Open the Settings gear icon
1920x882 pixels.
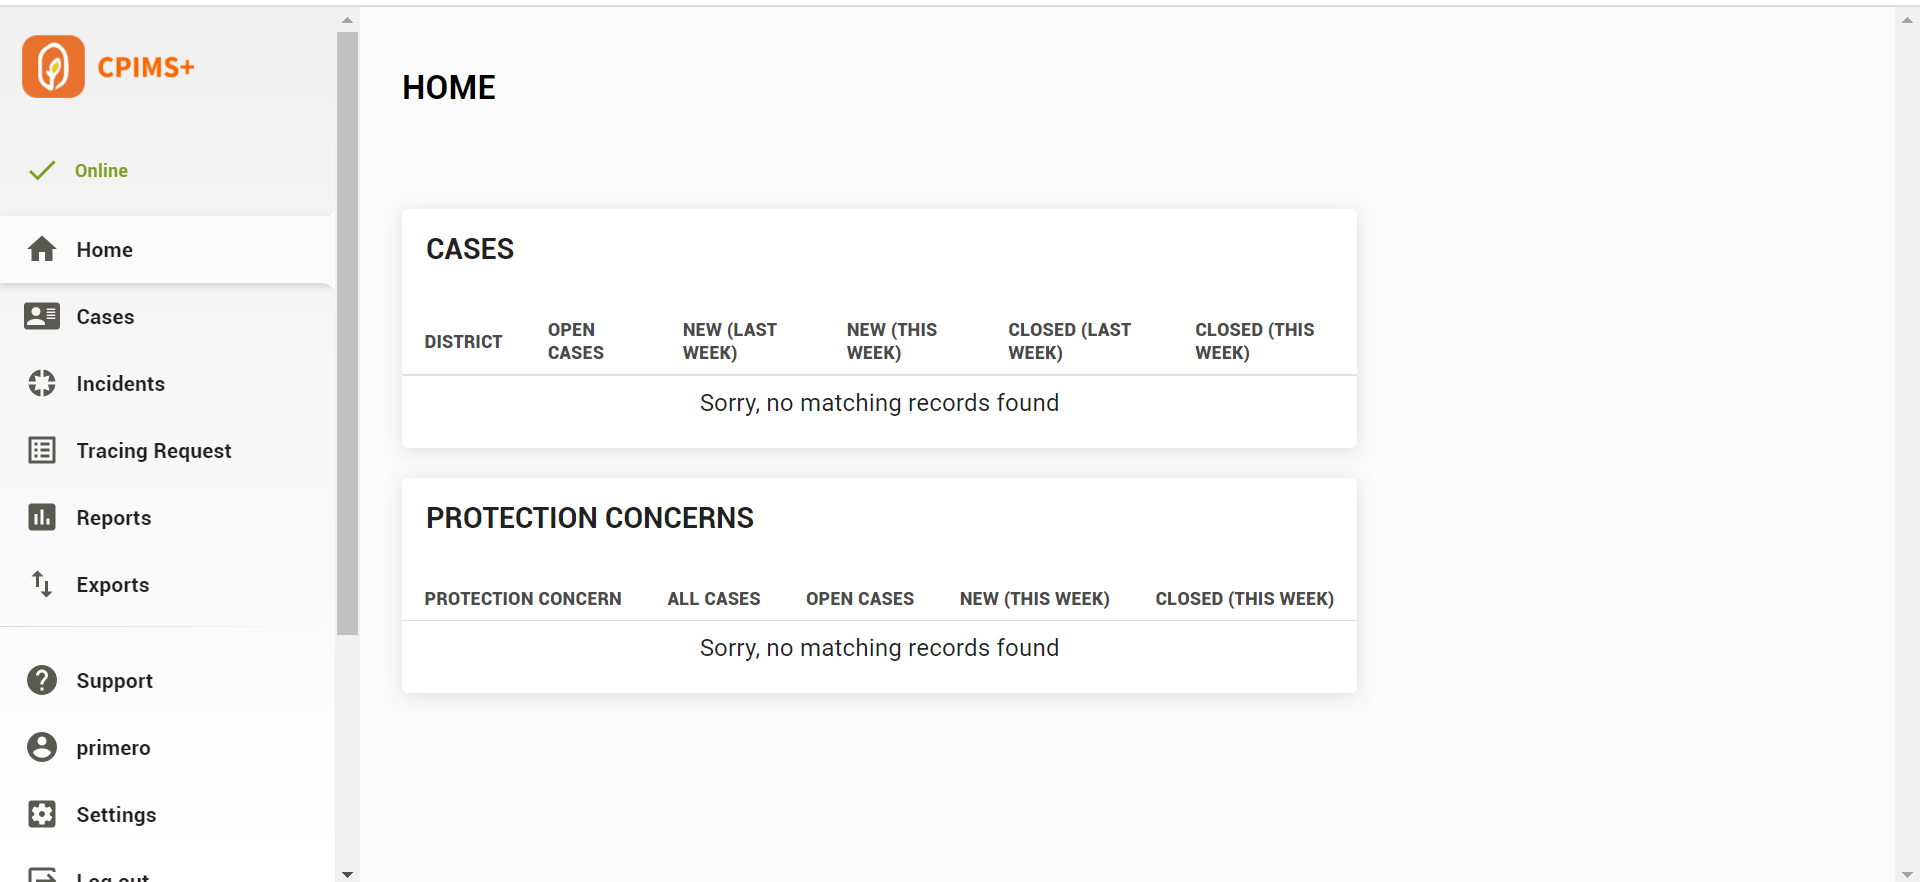coord(42,814)
